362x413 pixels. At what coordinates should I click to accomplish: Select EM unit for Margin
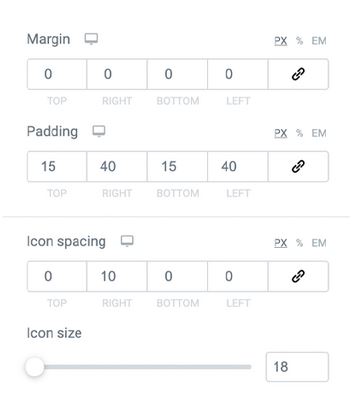(319, 41)
